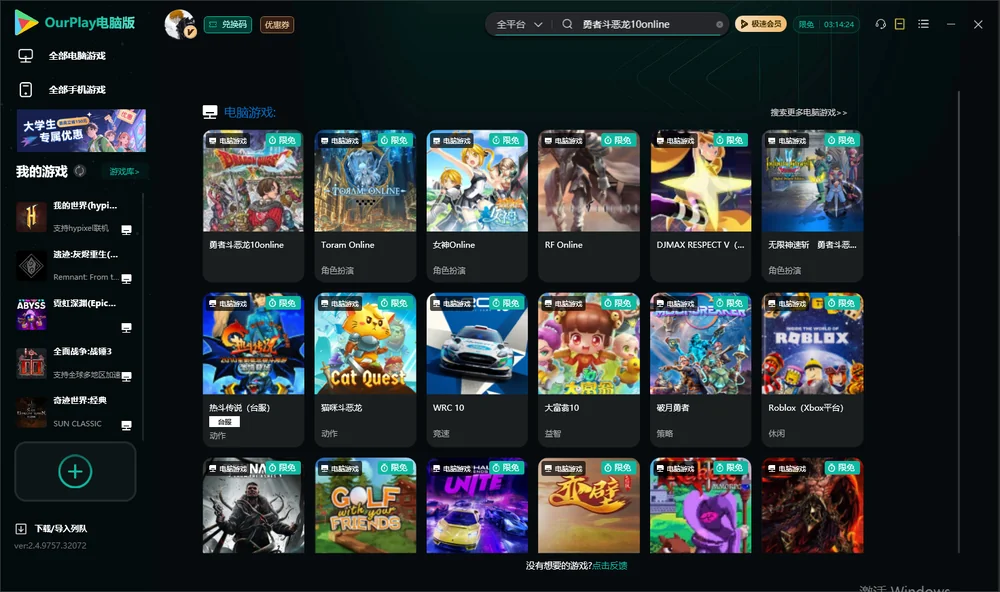This screenshot has width=1000, height=592.
Task: Open 女神Online game card
Action: point(477,205)
